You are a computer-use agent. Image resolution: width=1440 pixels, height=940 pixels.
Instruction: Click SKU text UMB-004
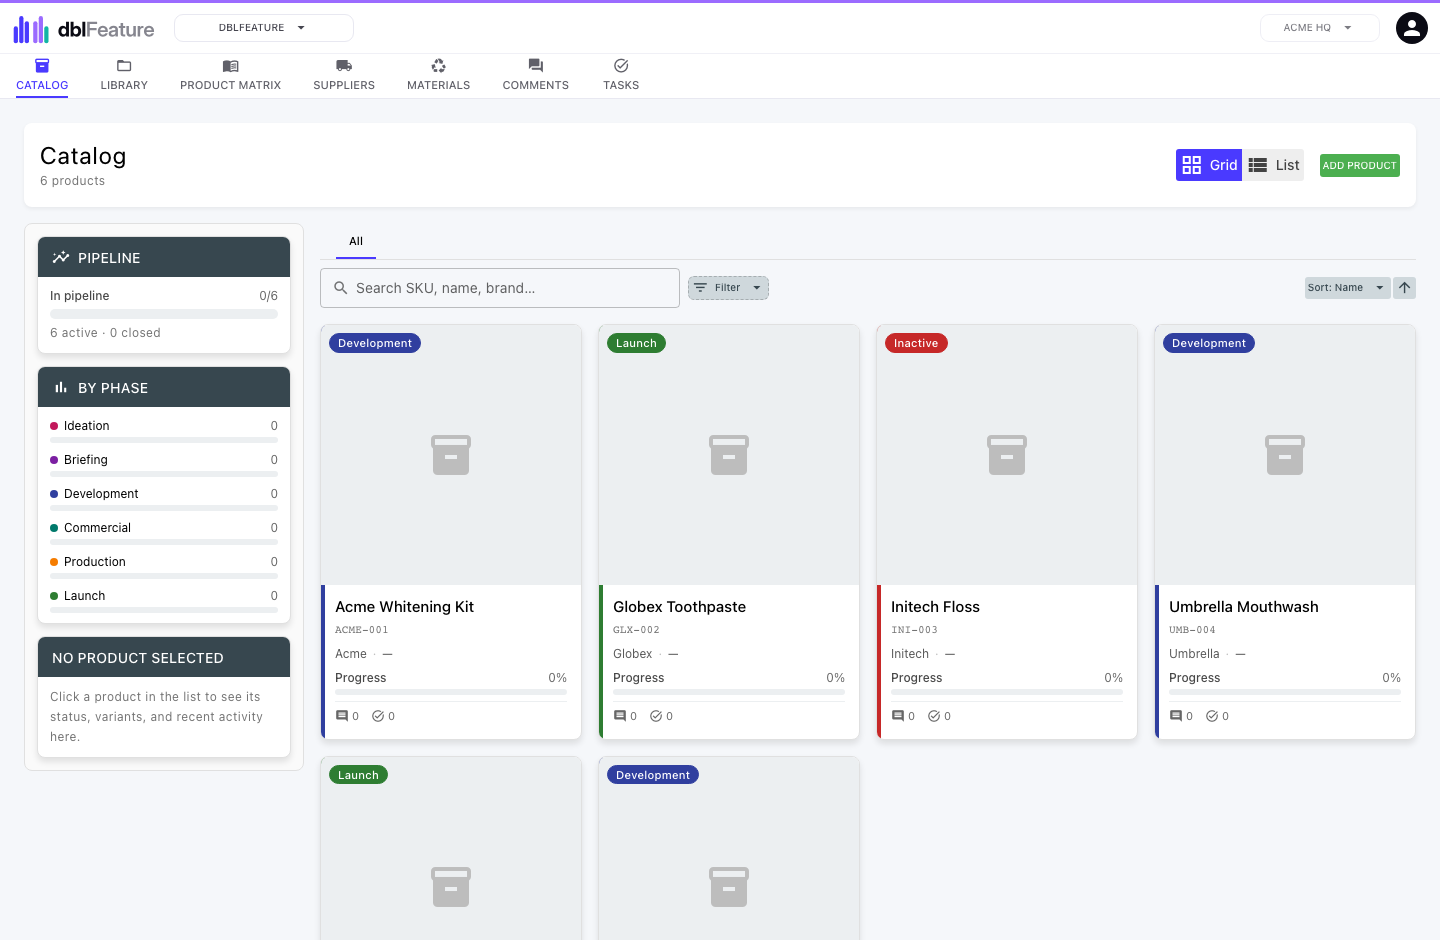coord(1192,630)
